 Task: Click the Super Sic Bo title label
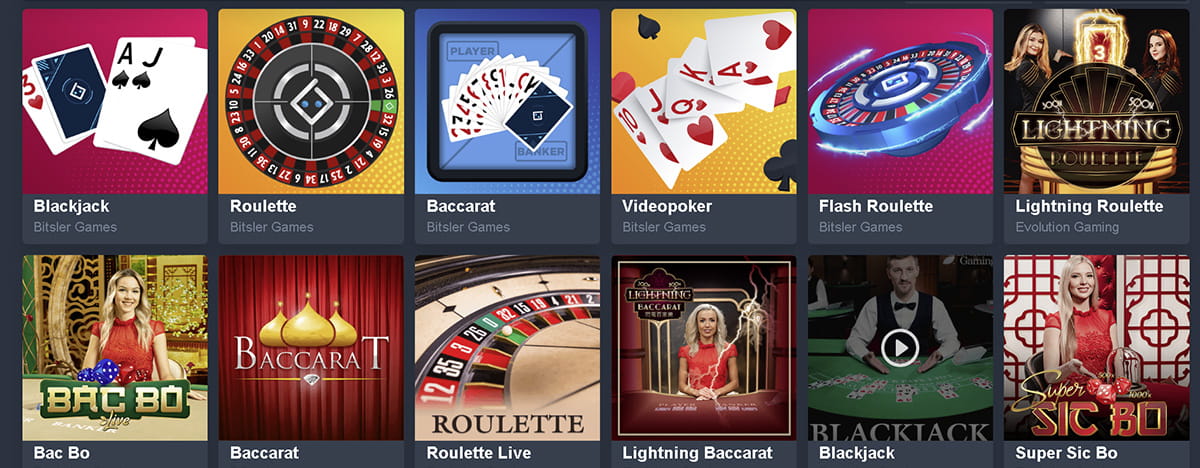[x=1066, y=453]
